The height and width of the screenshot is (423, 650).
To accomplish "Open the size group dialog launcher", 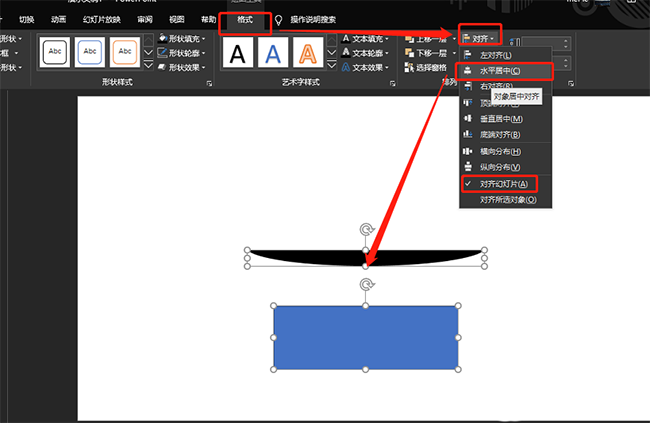I will [571, 83].
